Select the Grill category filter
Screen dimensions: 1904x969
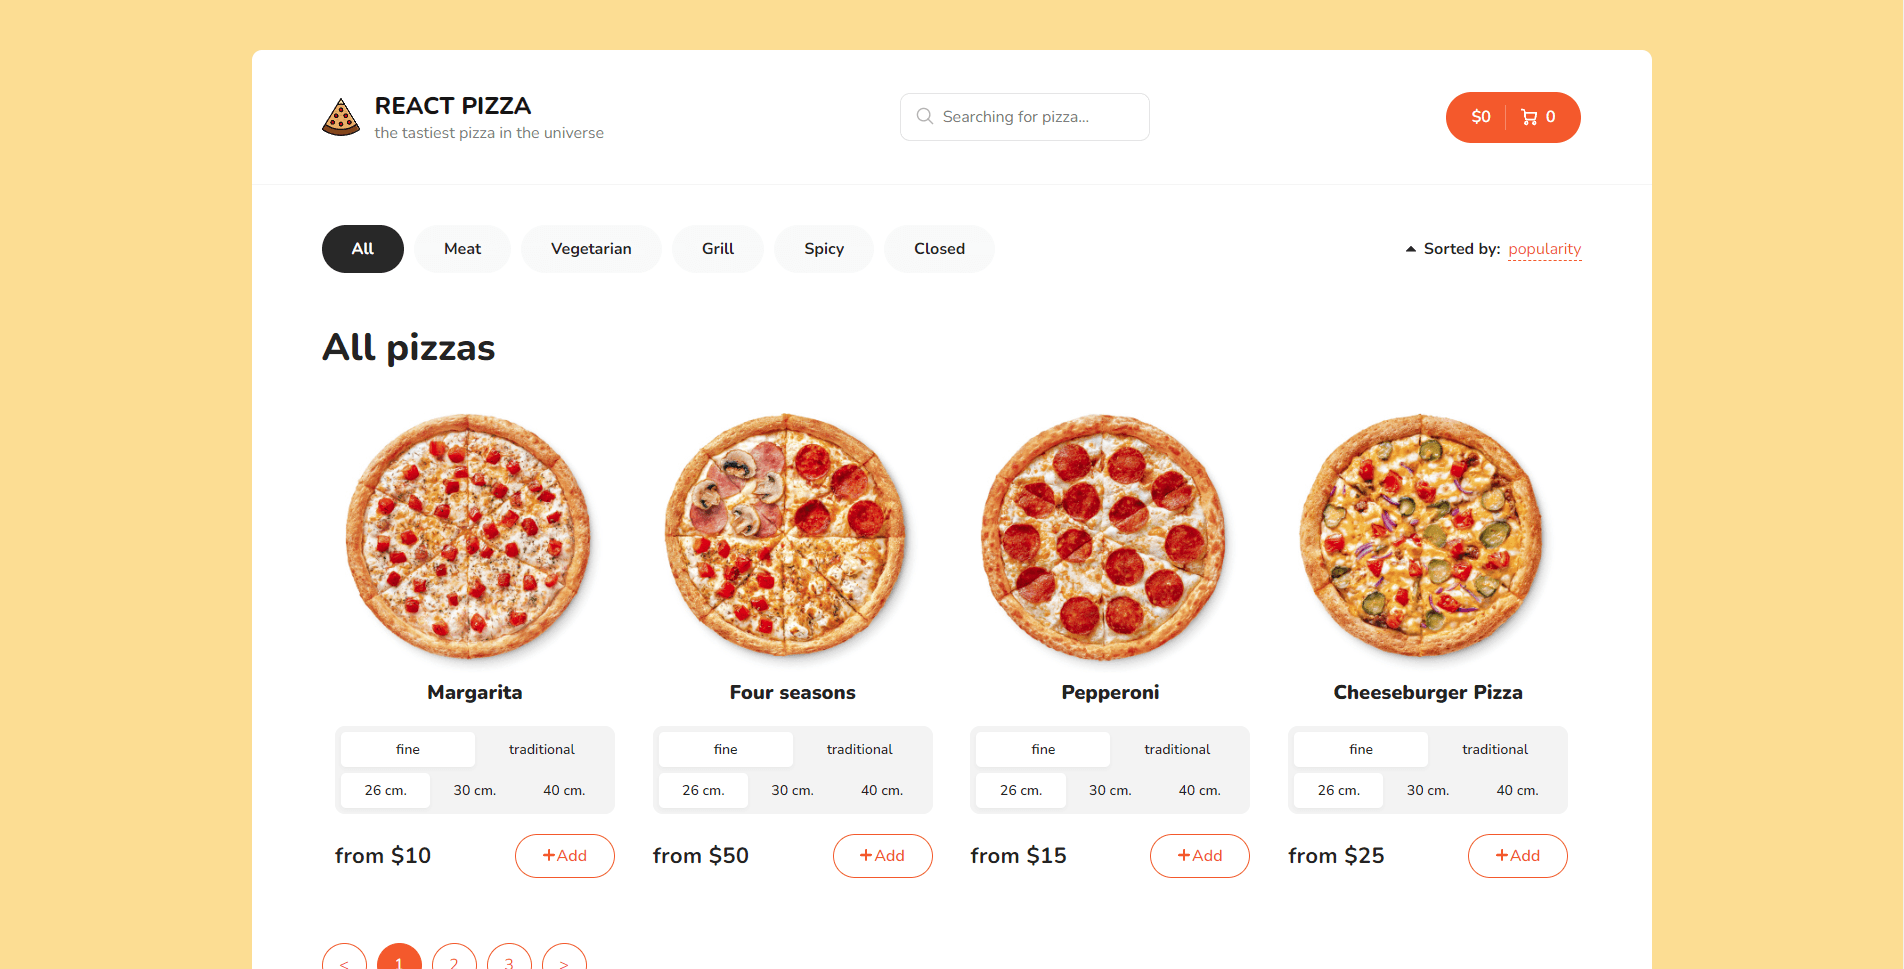pyautogui.click(x=718, y=249)
